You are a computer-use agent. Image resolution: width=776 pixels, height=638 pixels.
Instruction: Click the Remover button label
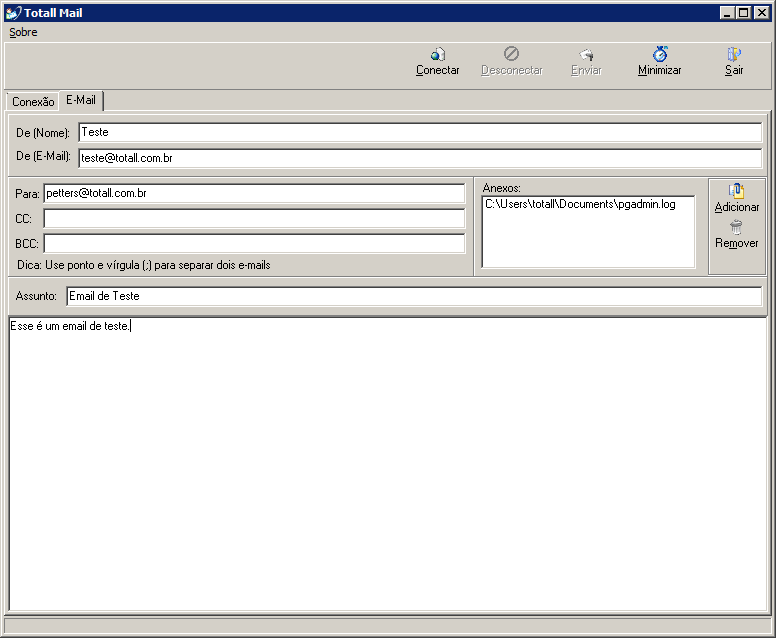[736, 243]
